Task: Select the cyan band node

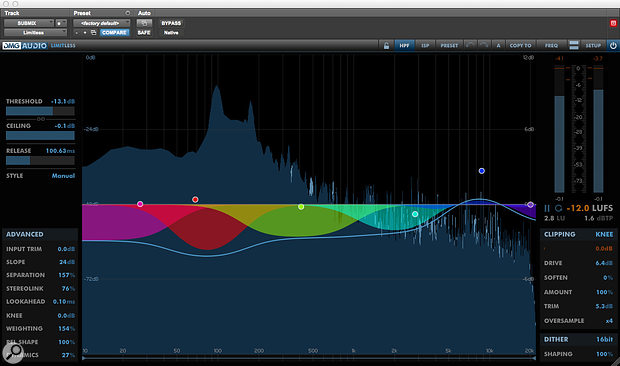Action: pyautogui.click(x=415, y=214)
